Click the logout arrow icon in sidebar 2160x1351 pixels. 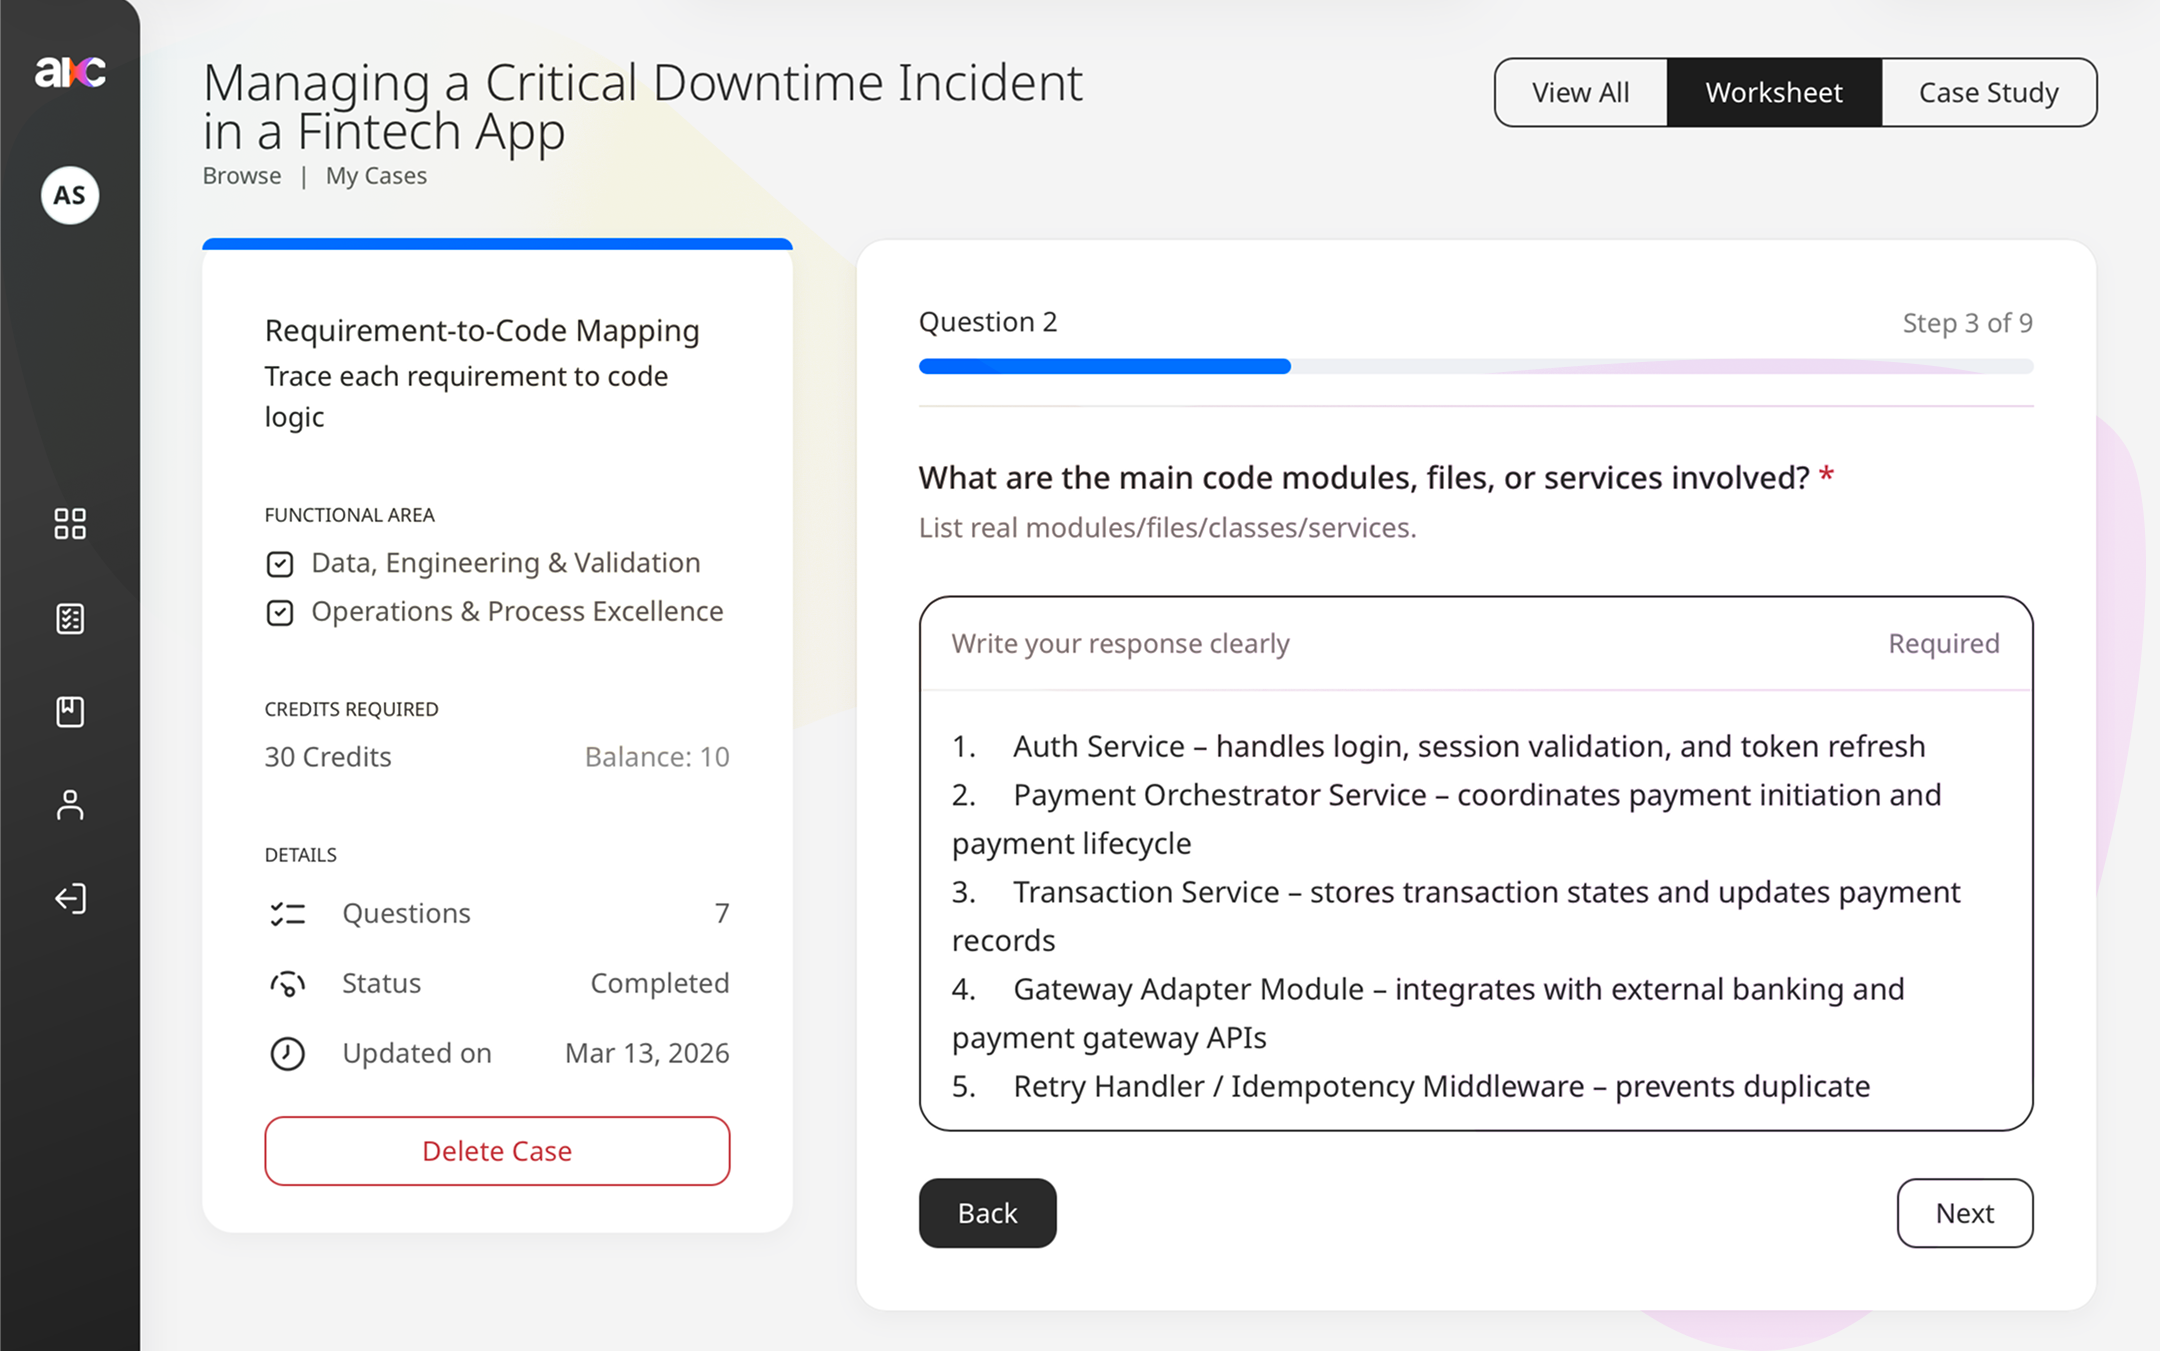click(70, 898)
